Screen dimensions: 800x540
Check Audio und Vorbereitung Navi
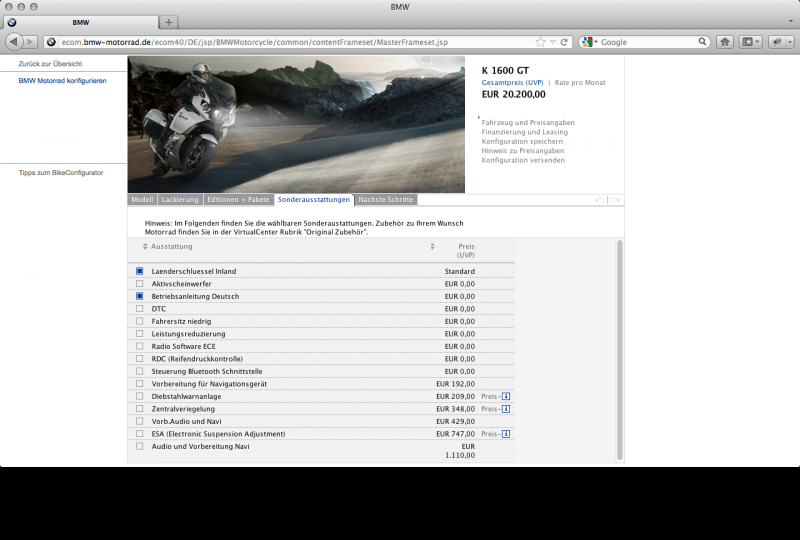pos(140,446)
